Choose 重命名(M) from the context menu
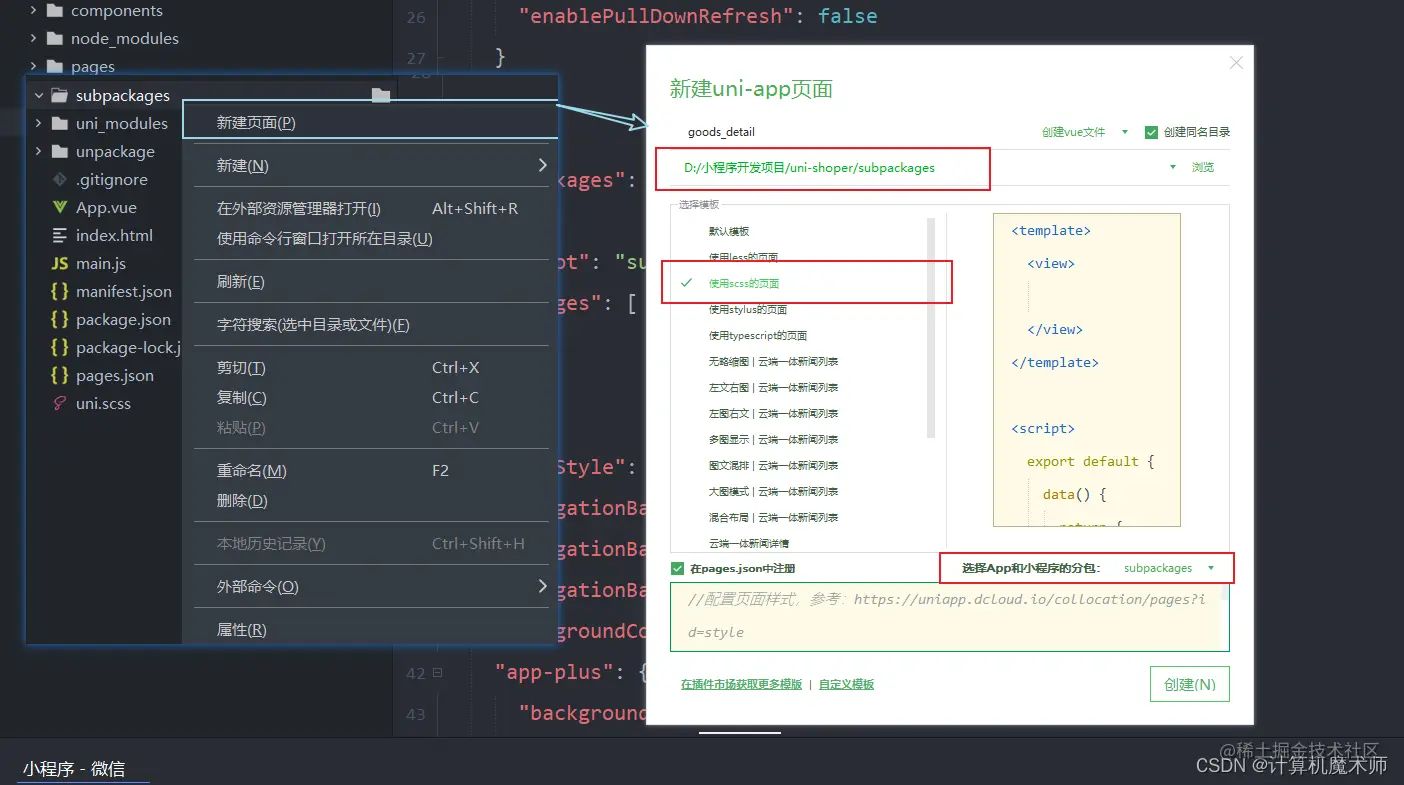This screenshot has width=1404, height=785. point(369,470)
